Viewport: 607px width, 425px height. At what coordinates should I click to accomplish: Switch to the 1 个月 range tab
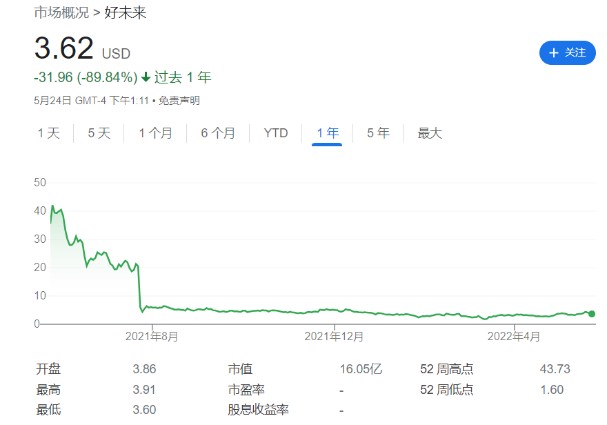(155, 133)
